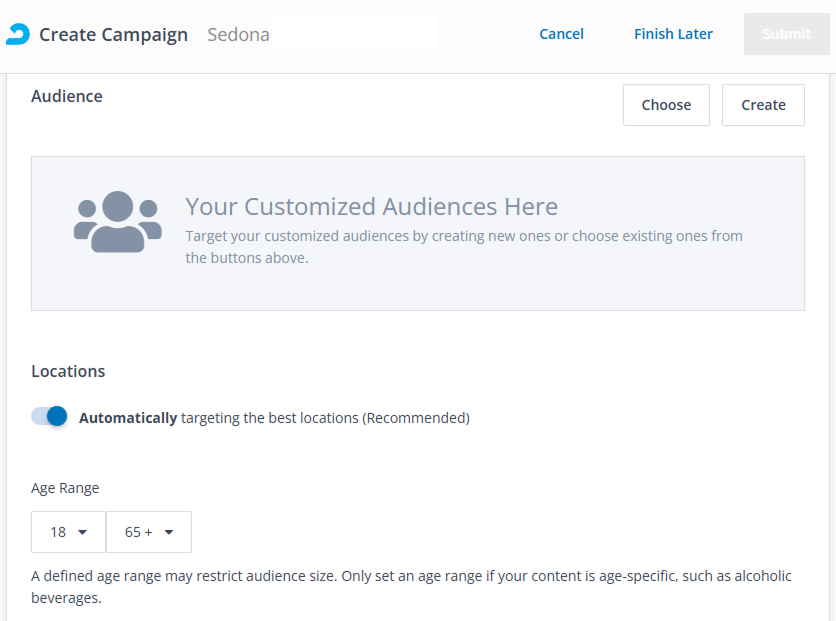The image size is (836, 621).
Task: Click the Create Campaign page title
Action: [113, 35]
